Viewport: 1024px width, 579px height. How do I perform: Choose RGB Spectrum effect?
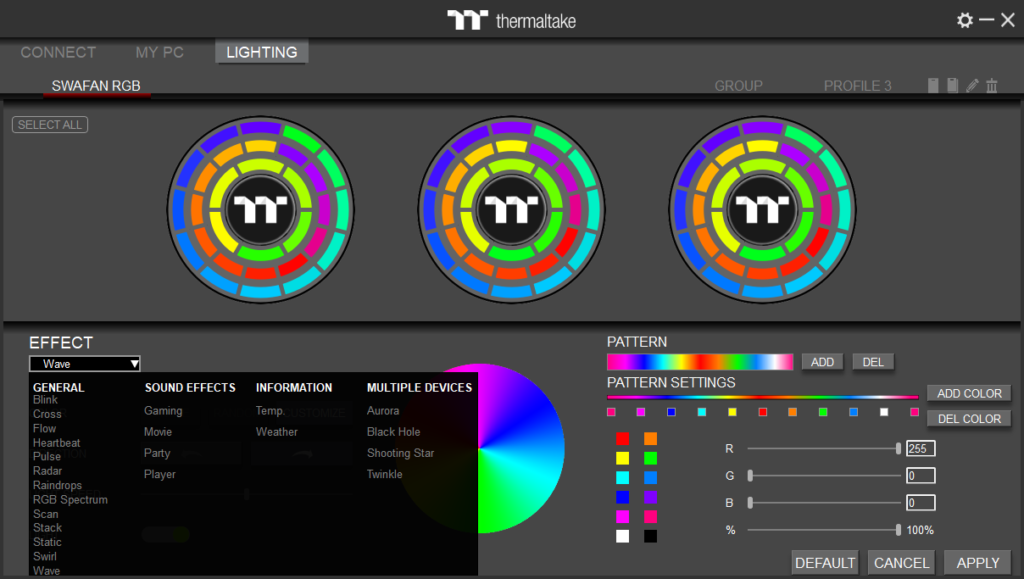click(71, 499)
